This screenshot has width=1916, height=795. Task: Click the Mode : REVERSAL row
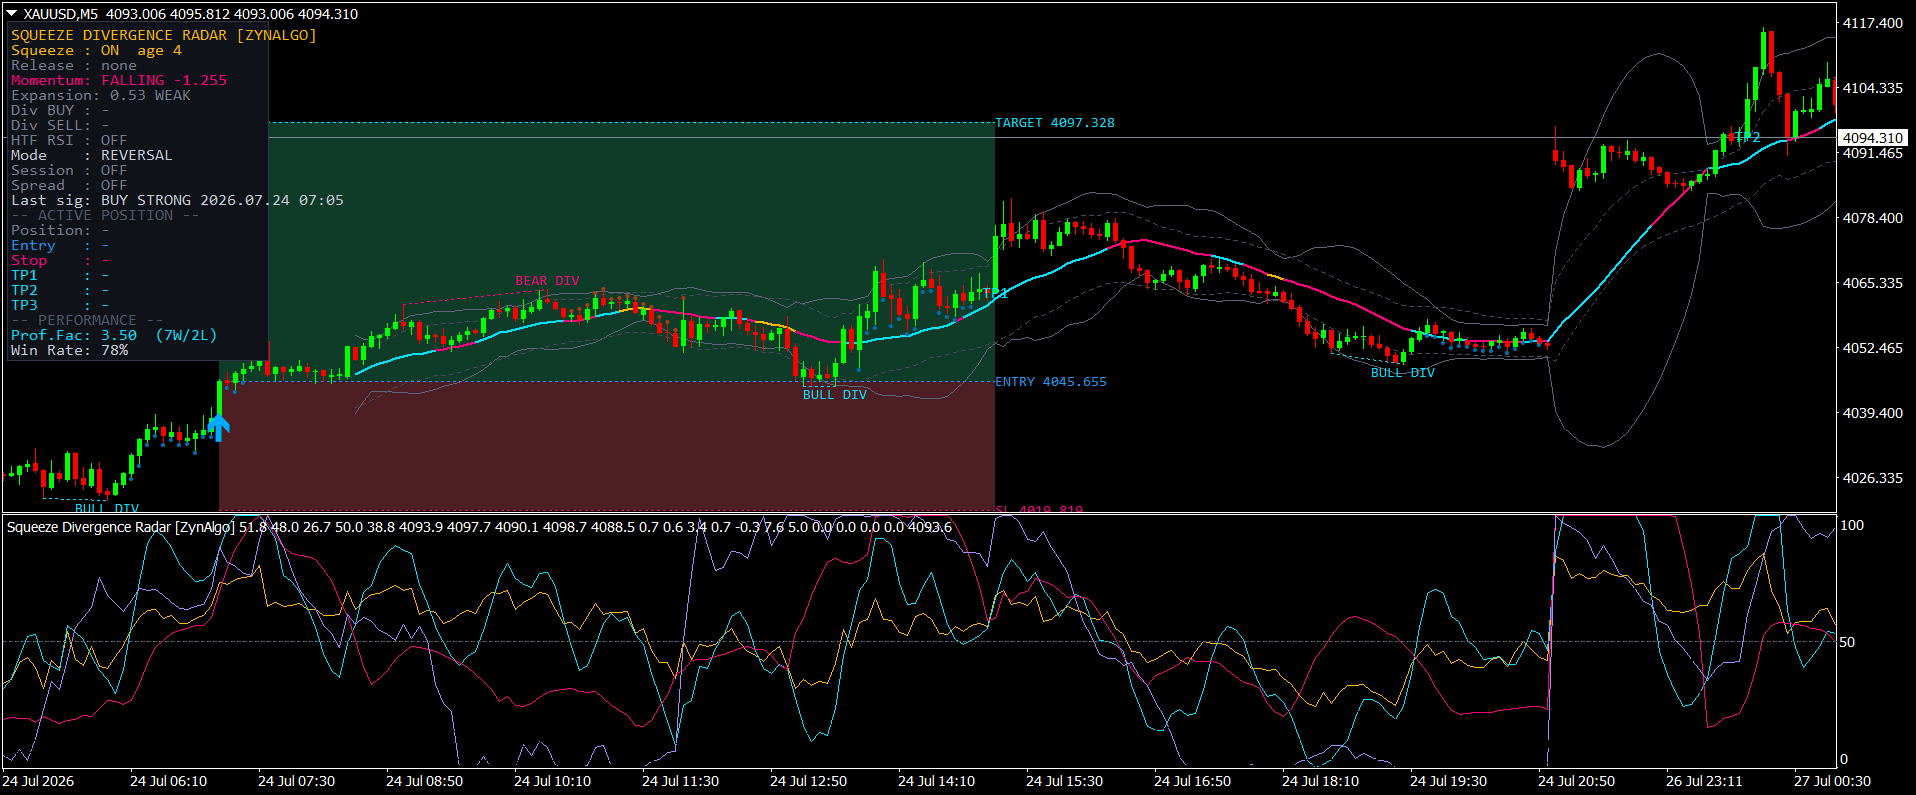92,155
